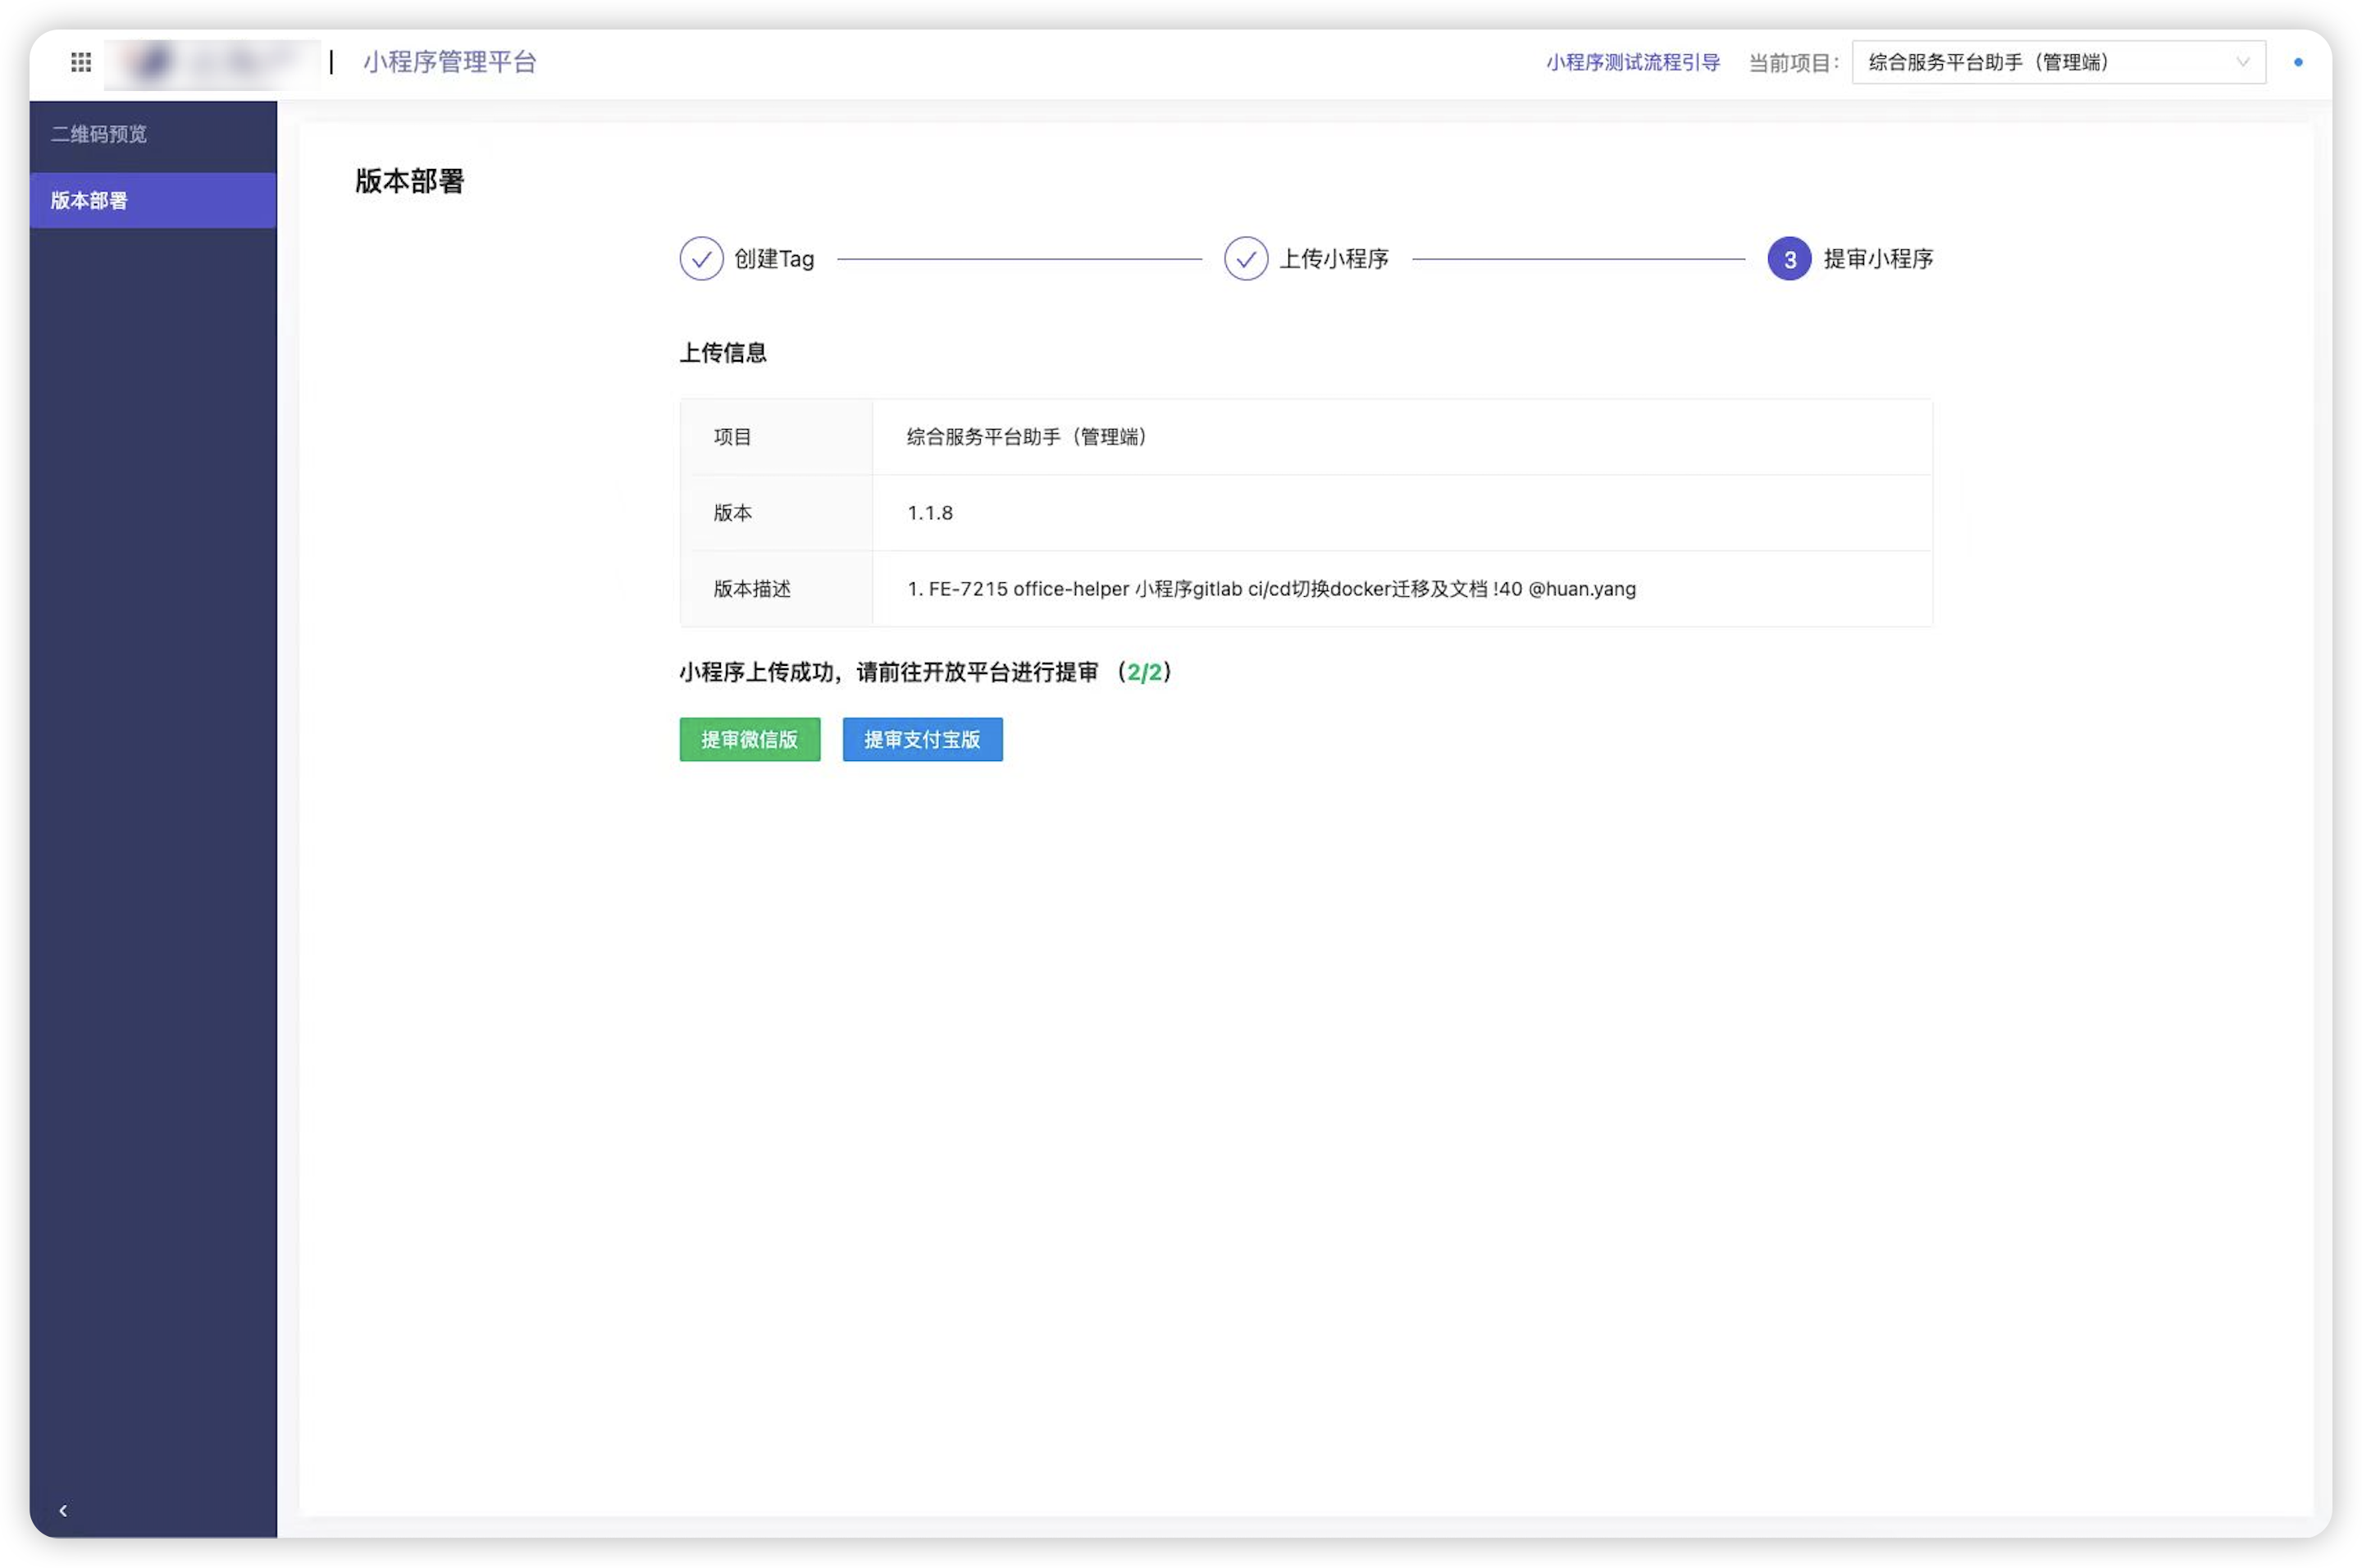The height and width of the screenshot is (1568, 2362).
Task: Click the 版本 row label
Action: (732, 513)
